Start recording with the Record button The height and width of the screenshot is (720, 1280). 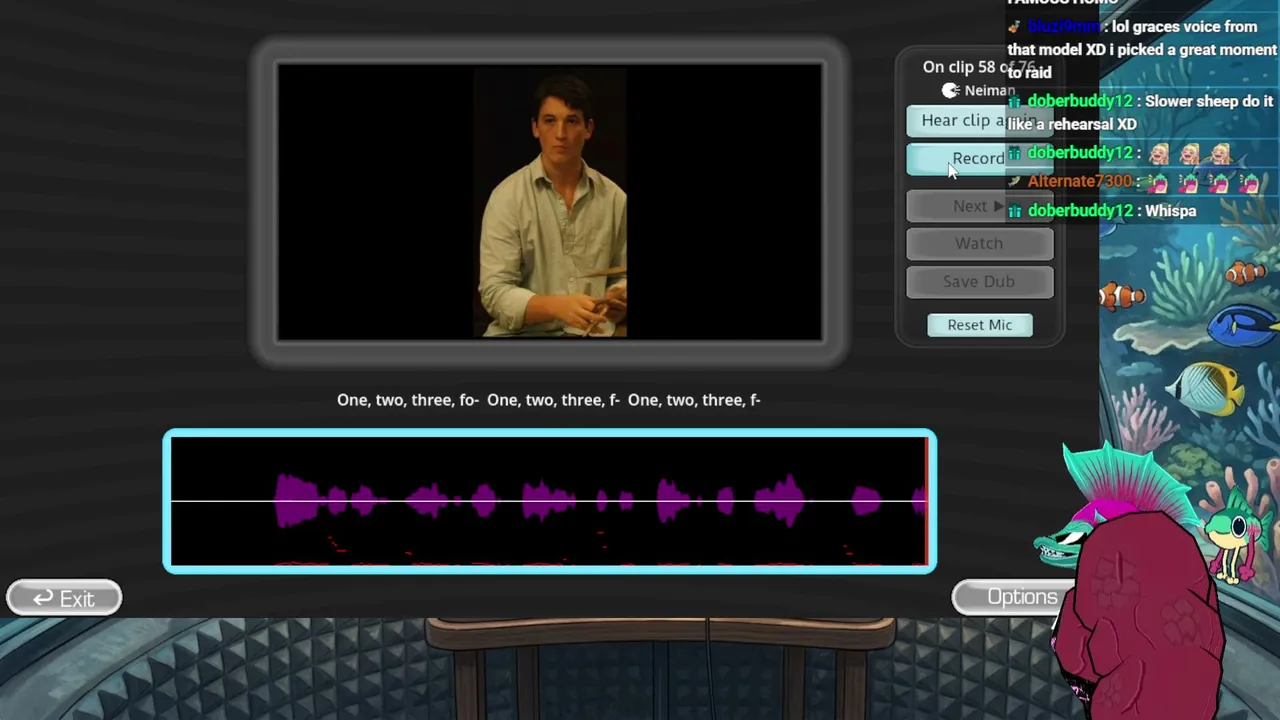point(979,159)
